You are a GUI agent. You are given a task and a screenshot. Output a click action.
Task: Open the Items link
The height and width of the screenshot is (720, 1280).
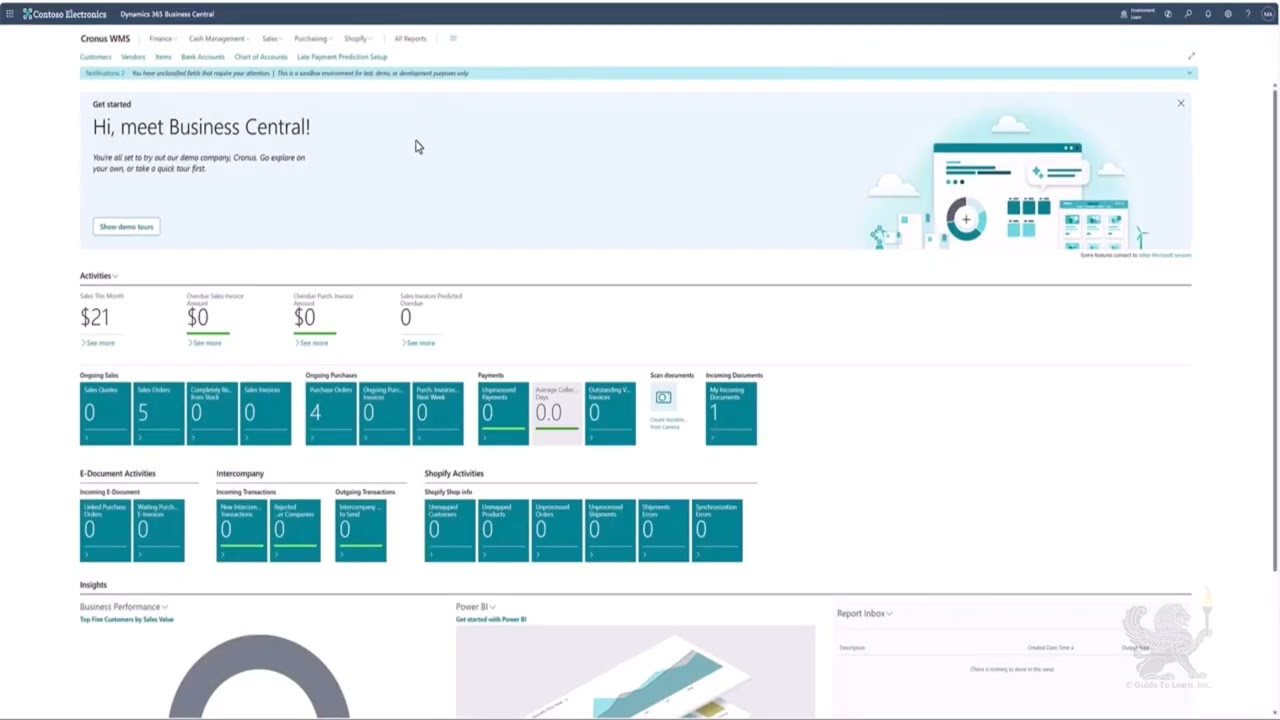163,57
